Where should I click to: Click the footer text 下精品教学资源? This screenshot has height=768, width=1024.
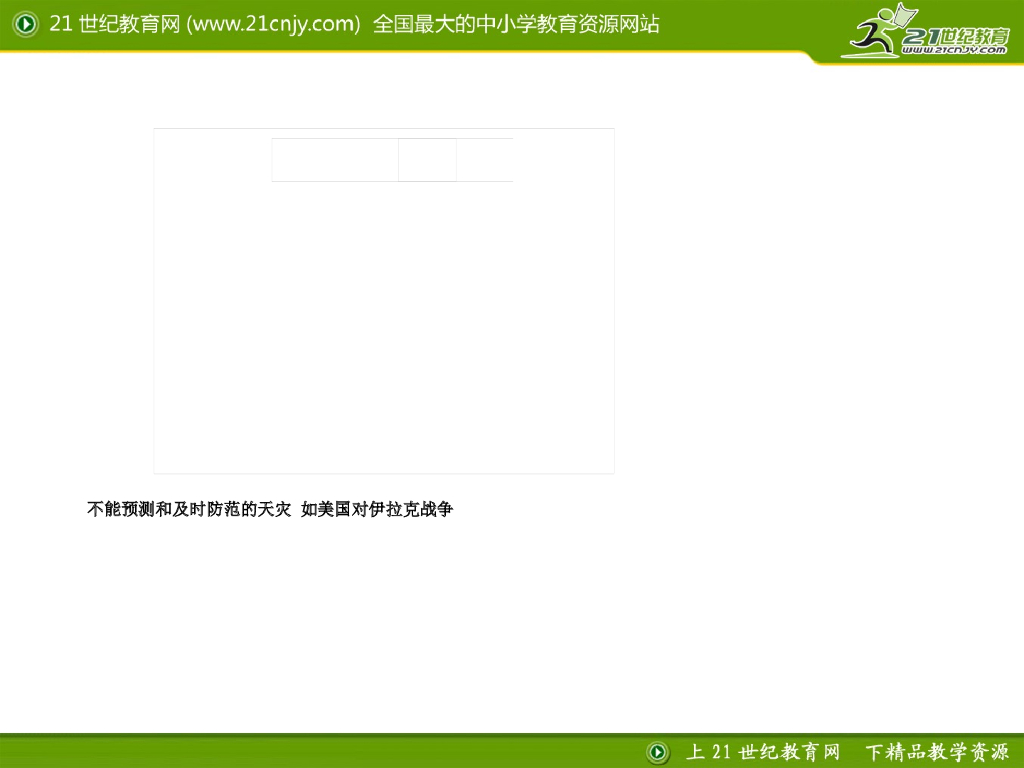click(x=936, y=752)
